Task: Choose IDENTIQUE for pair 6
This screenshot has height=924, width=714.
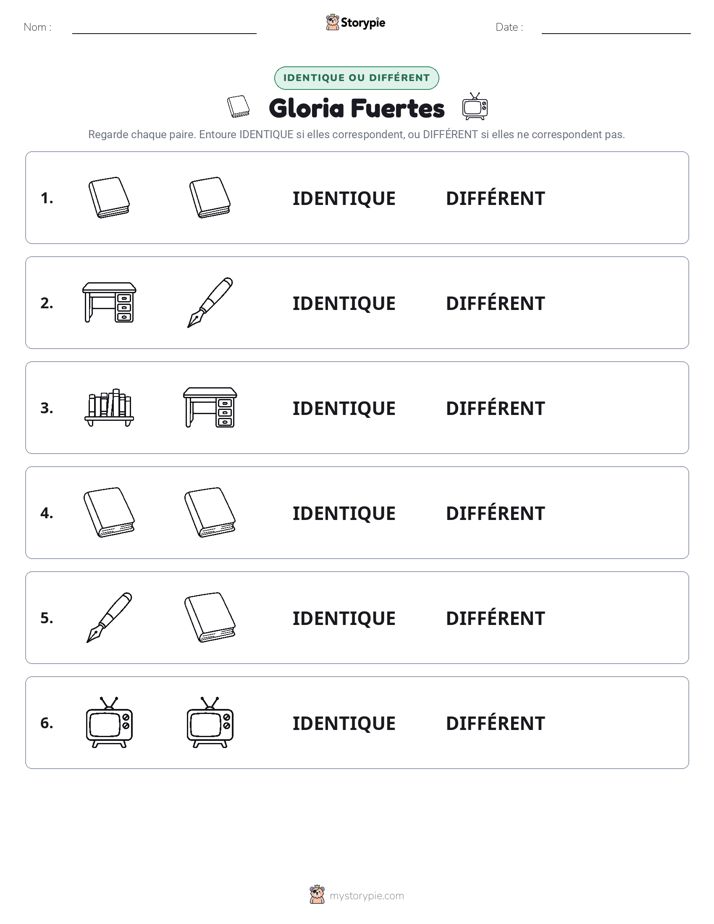Action: [x=344, y=723]
